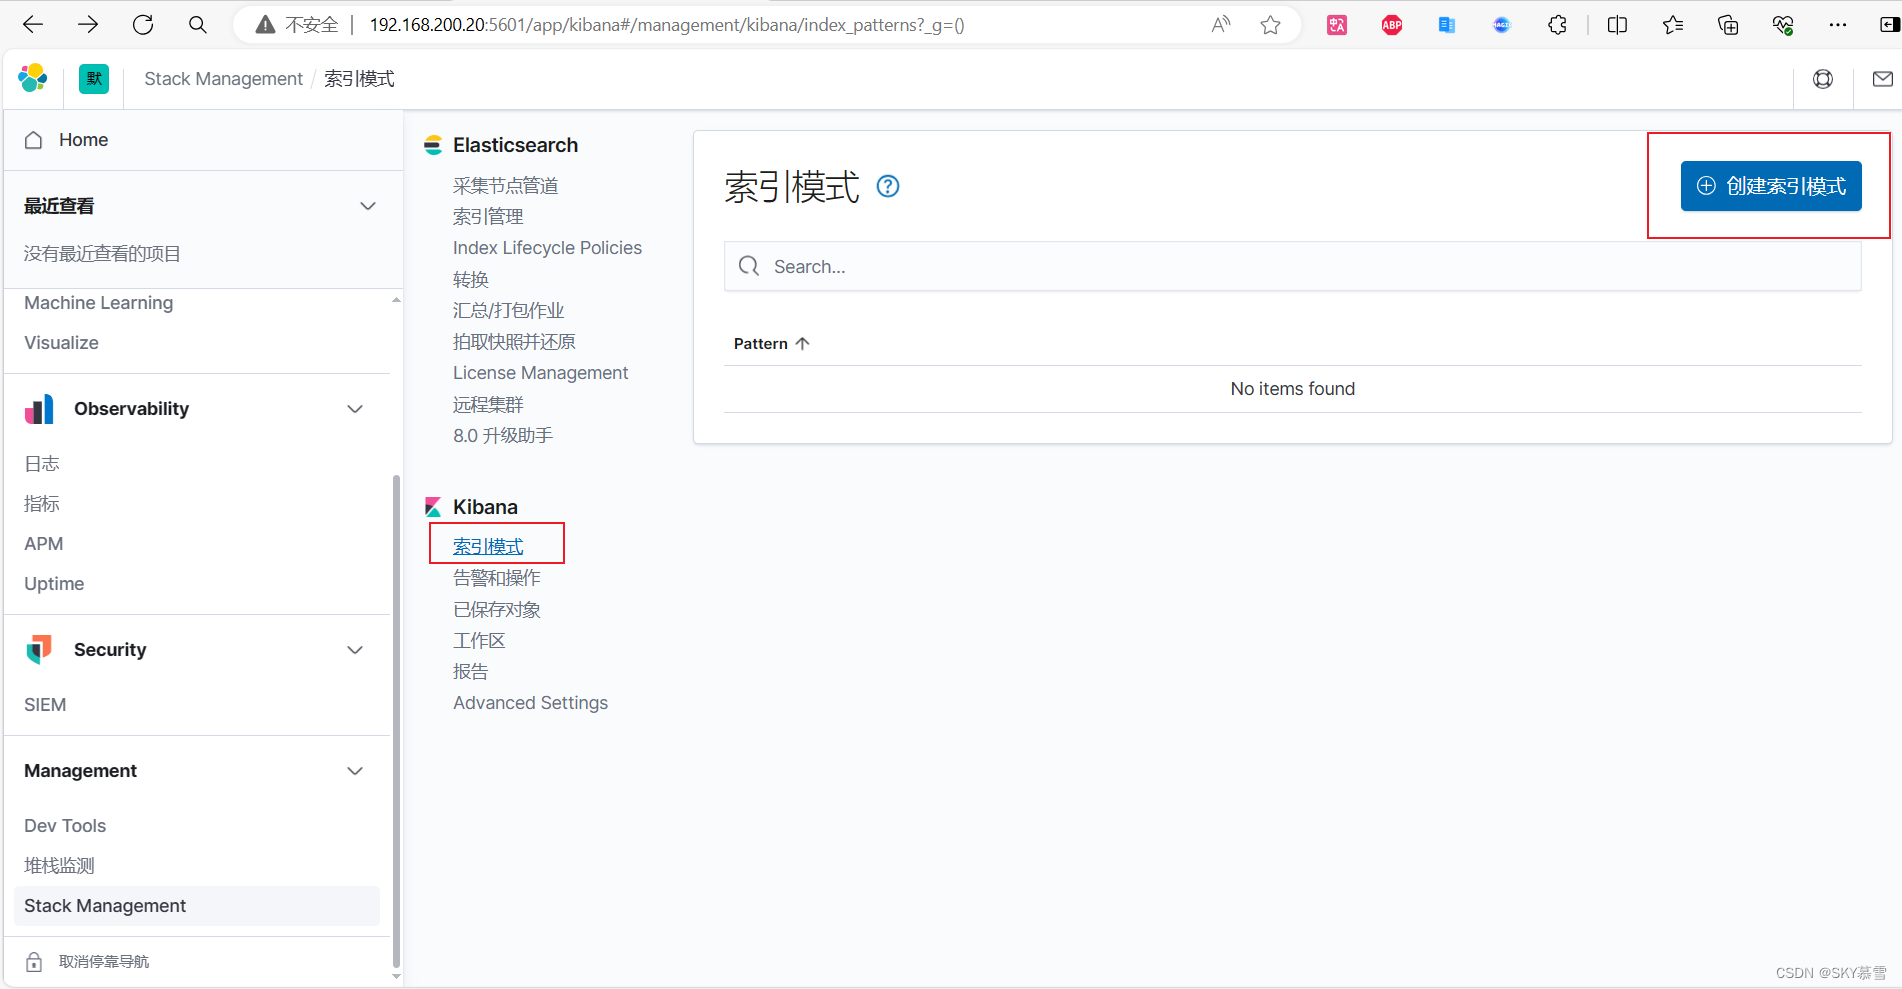Screen dimensions: 1902x989
Task: Go forward with the browser forward arrow
Action: click(88, 25)
